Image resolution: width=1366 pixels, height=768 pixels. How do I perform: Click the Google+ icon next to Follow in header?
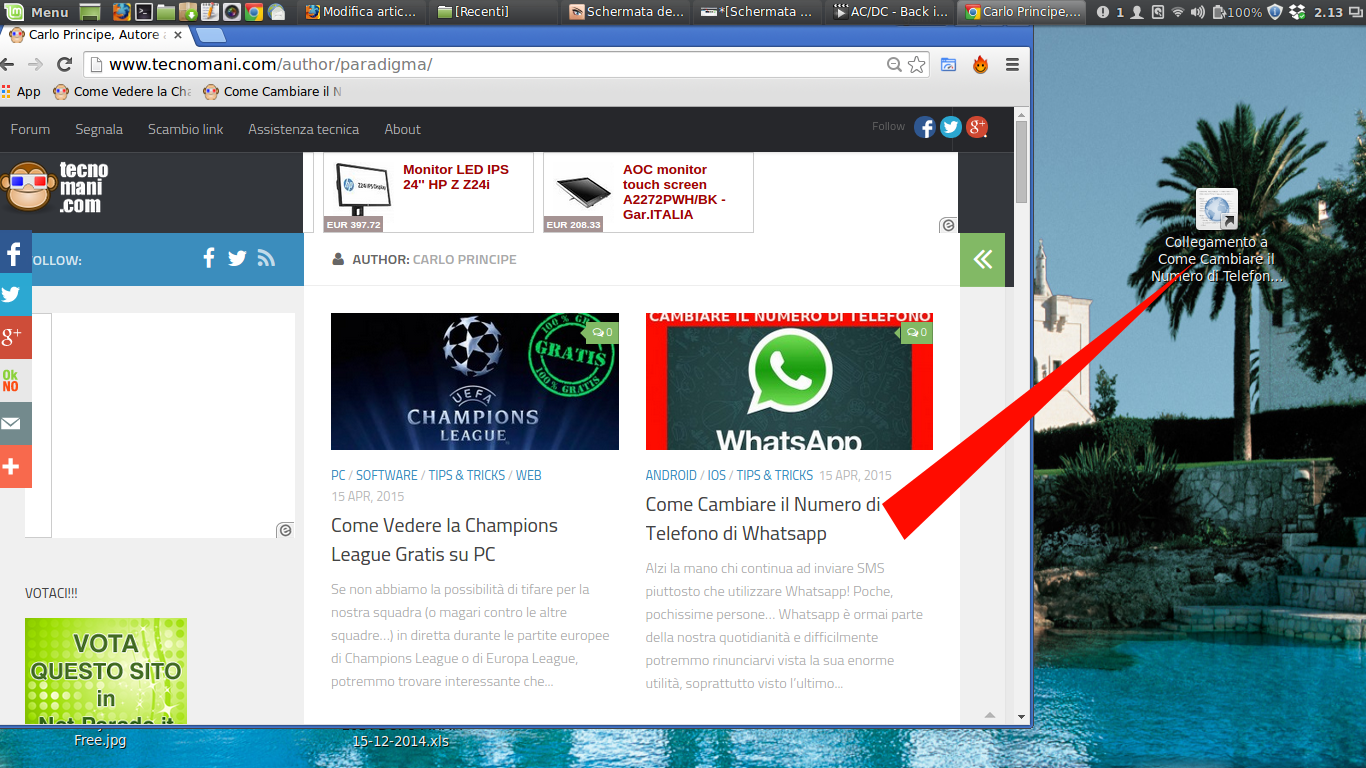(977, 127)
